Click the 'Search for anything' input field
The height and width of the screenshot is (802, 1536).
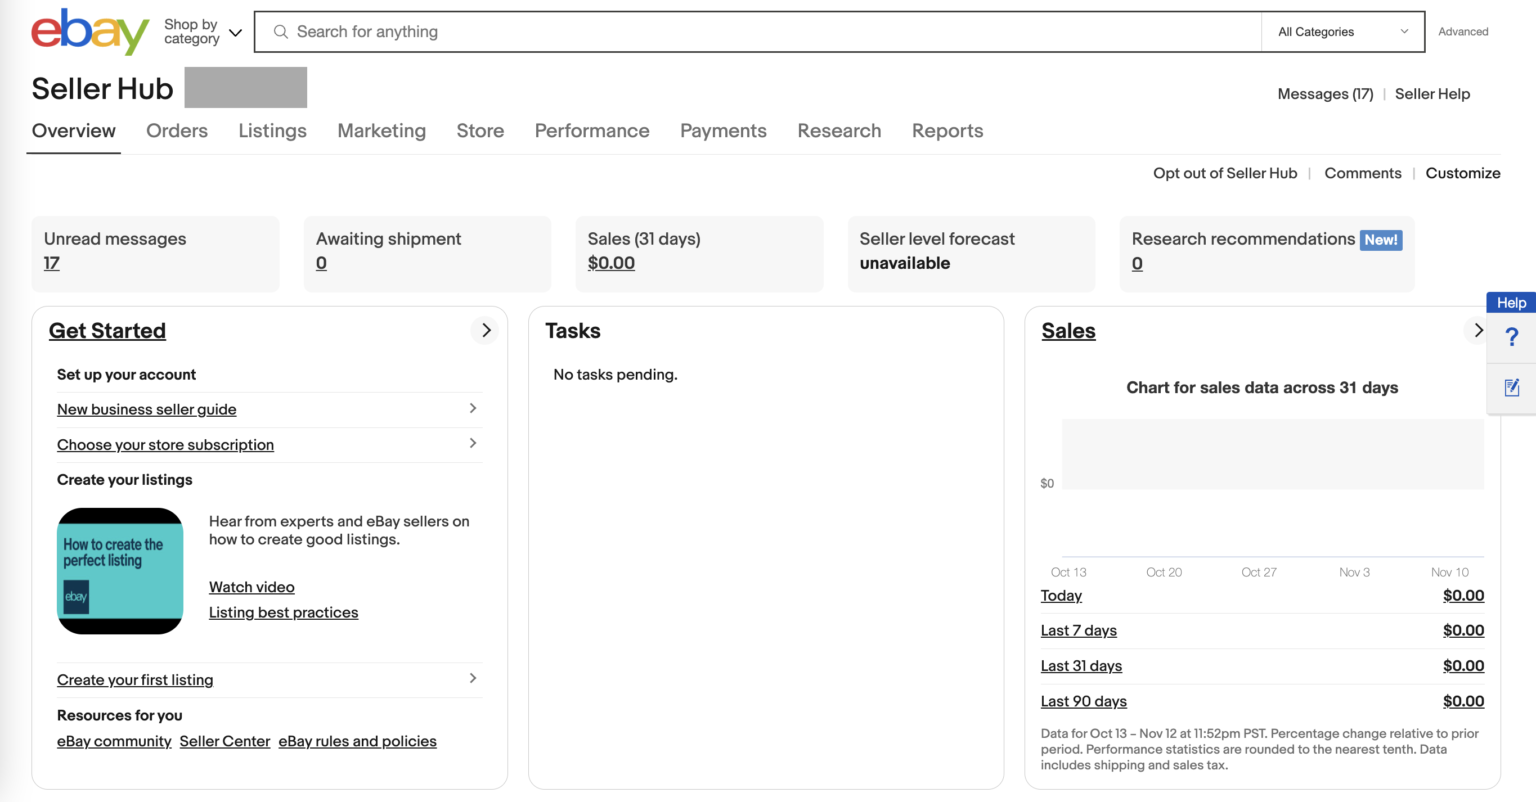[600, 31]
